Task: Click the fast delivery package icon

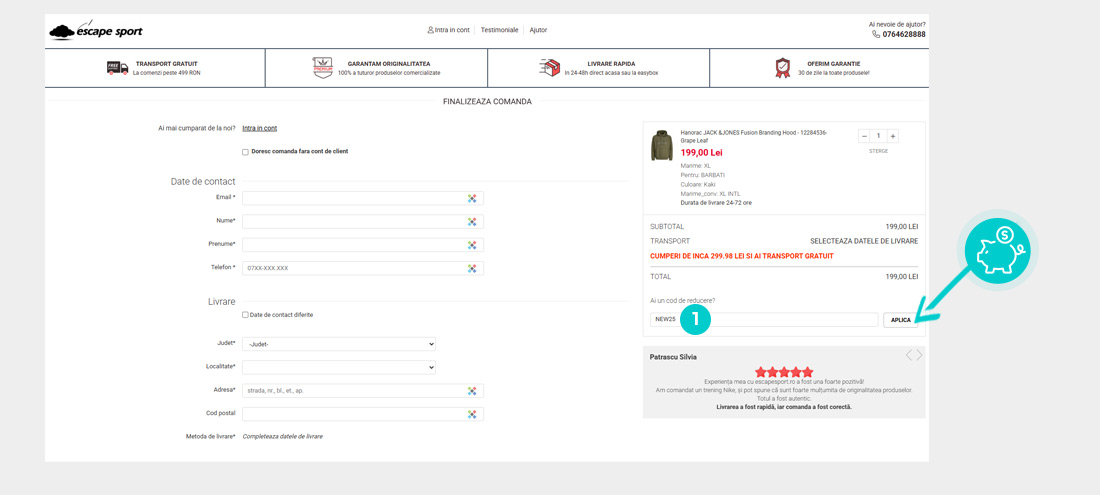Action: (x=549, y=68)
